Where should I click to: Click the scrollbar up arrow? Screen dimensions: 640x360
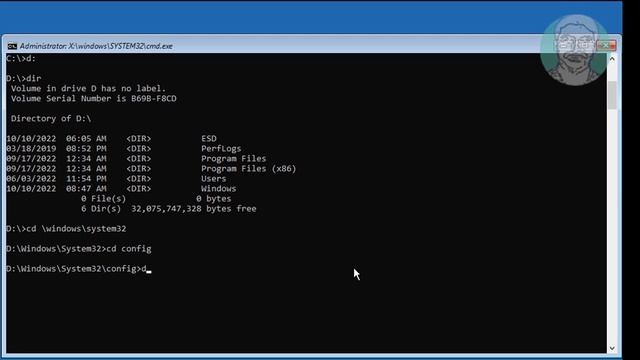(612, 59)
